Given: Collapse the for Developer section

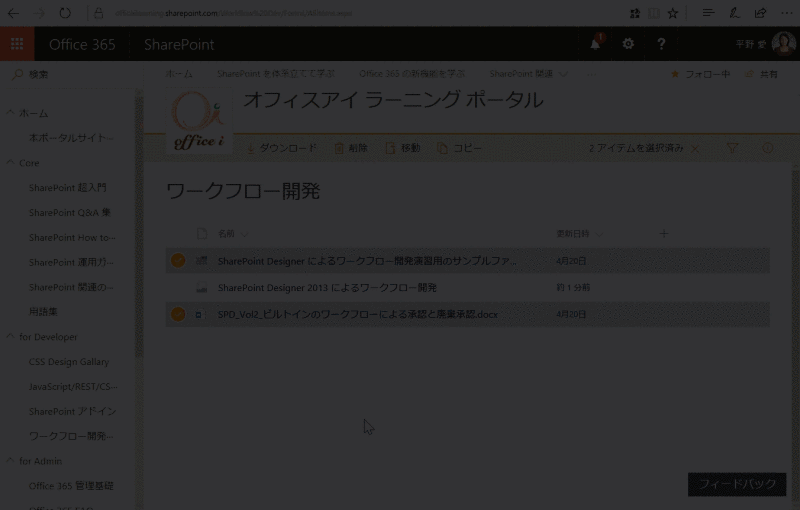Looking at the screenshot, I should tap(10, 337).
